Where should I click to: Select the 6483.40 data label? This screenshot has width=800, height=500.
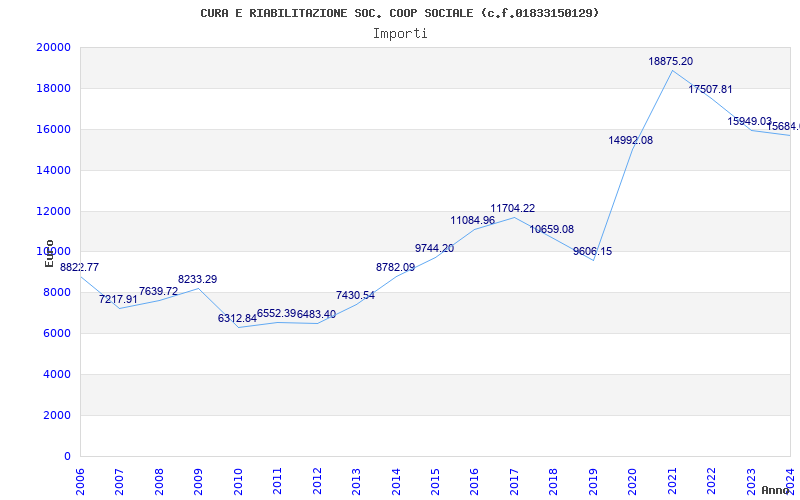(x=316, y=314)
